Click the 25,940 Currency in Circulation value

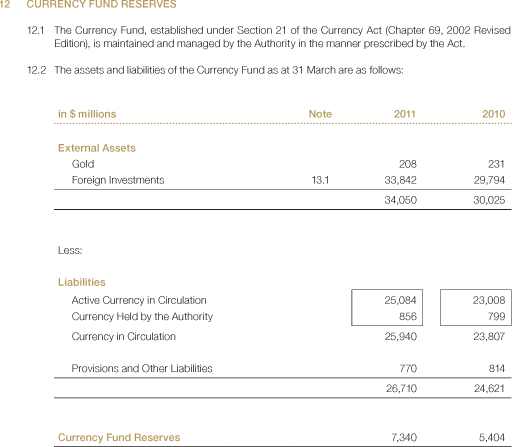tap(400, 336)
